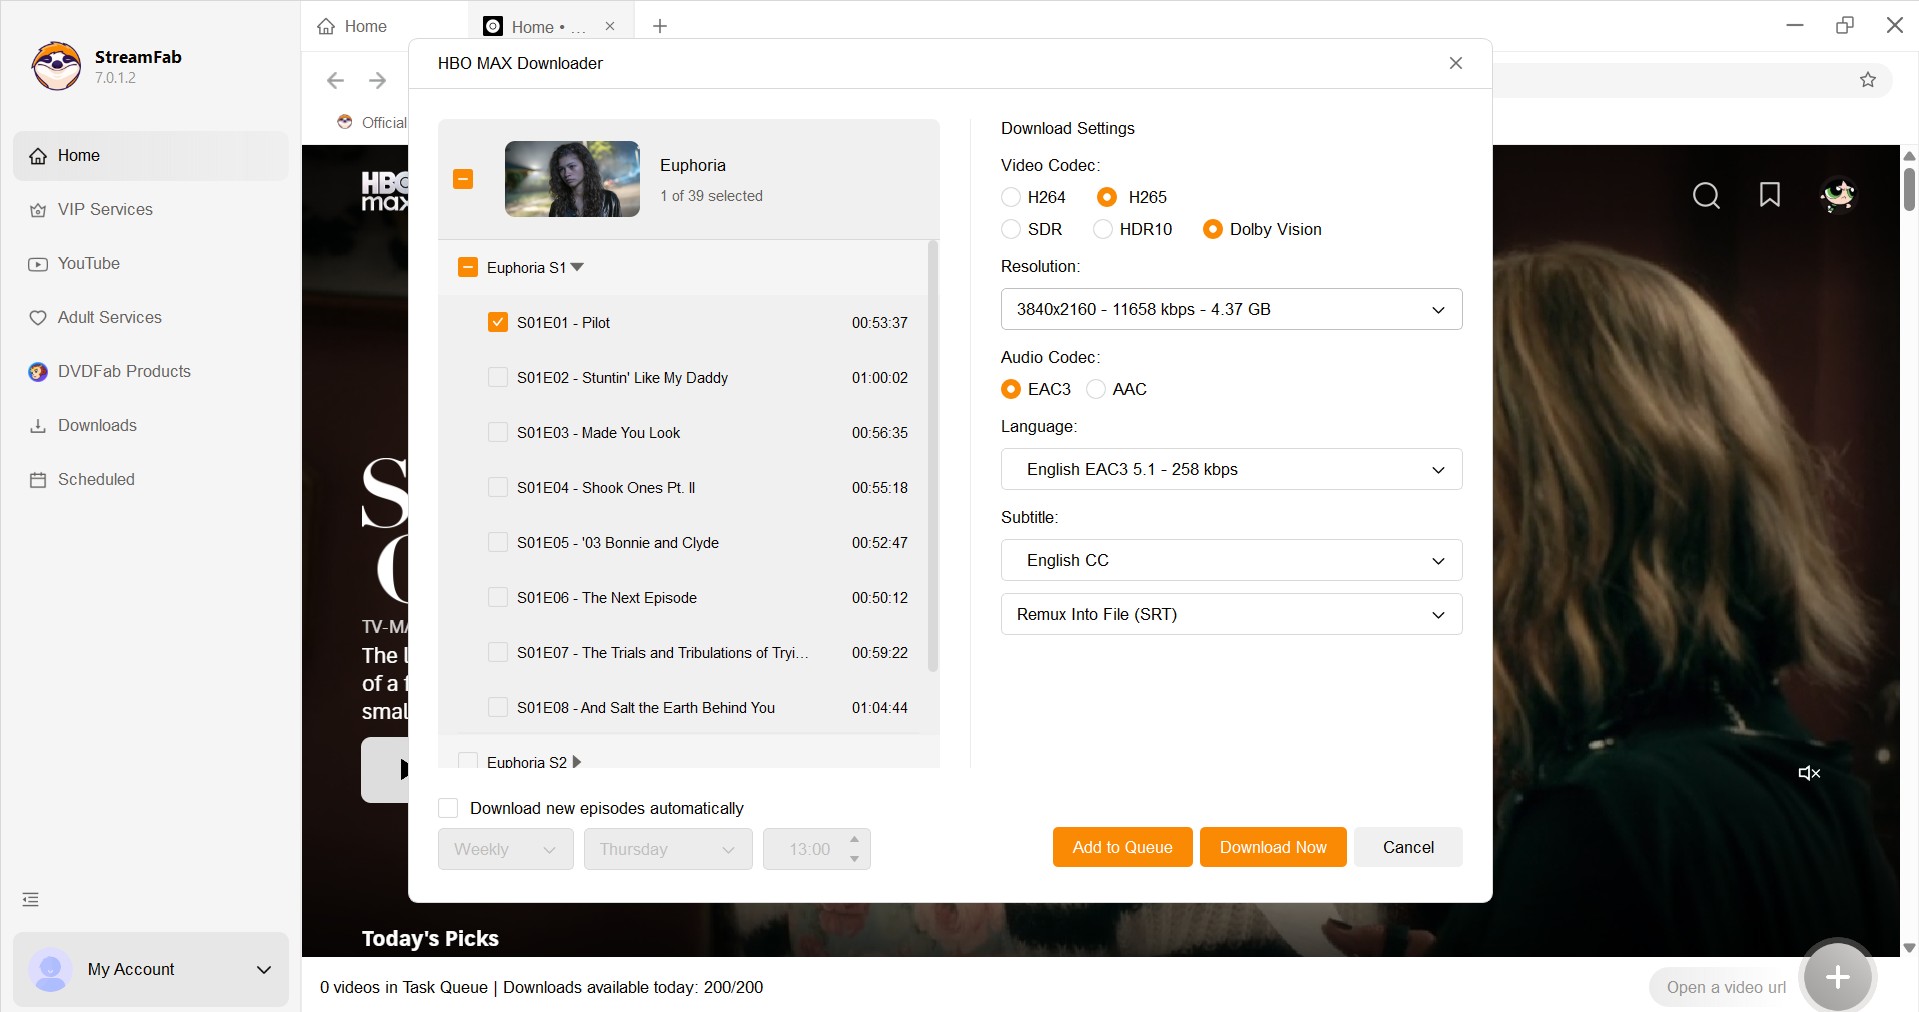Open the Downloads panel
The image size is (1919, 1012).
coord(97,425)
